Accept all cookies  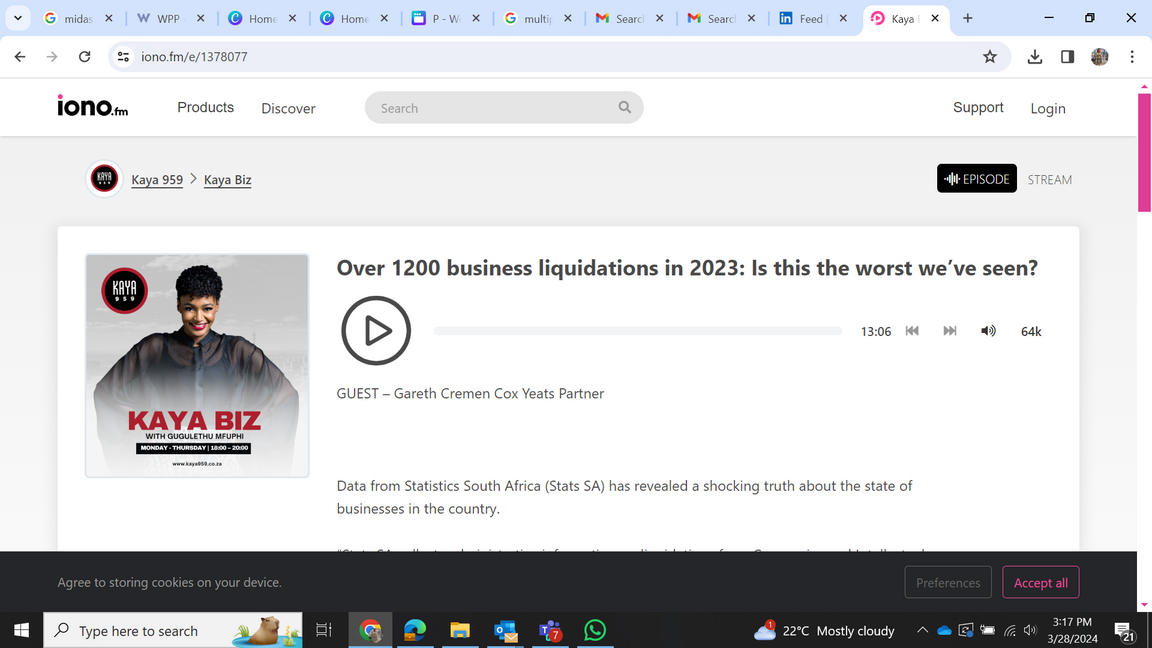(x=1040, y=583)
